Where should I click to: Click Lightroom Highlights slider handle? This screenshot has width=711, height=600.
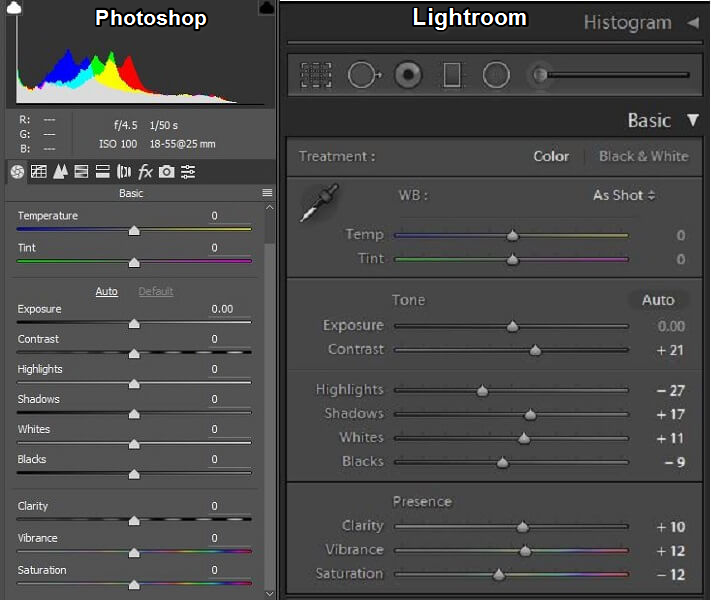[482, 390]
